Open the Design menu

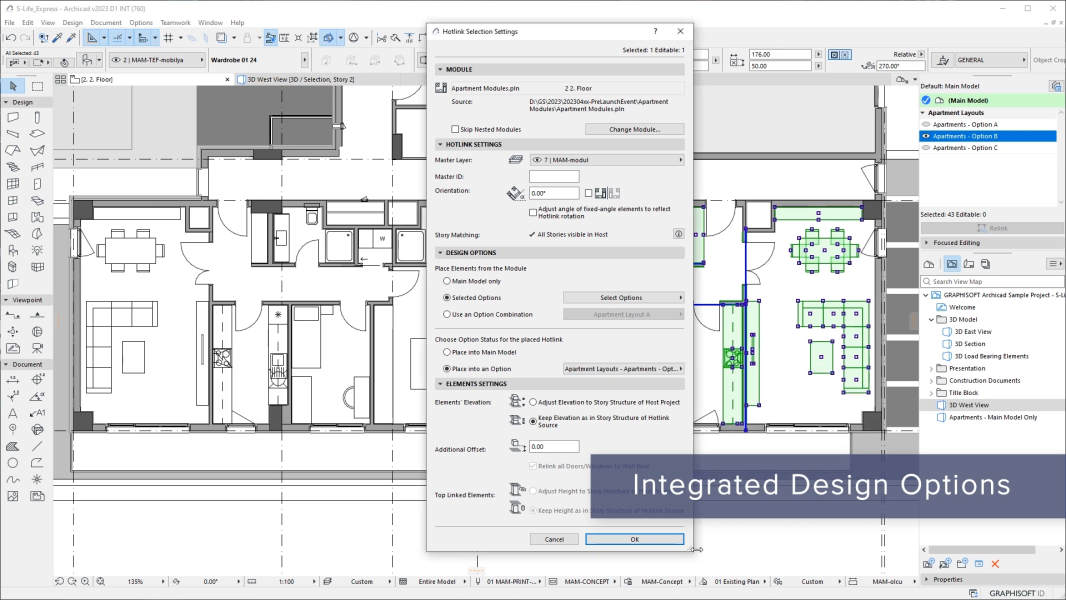(x=73, y=22)
